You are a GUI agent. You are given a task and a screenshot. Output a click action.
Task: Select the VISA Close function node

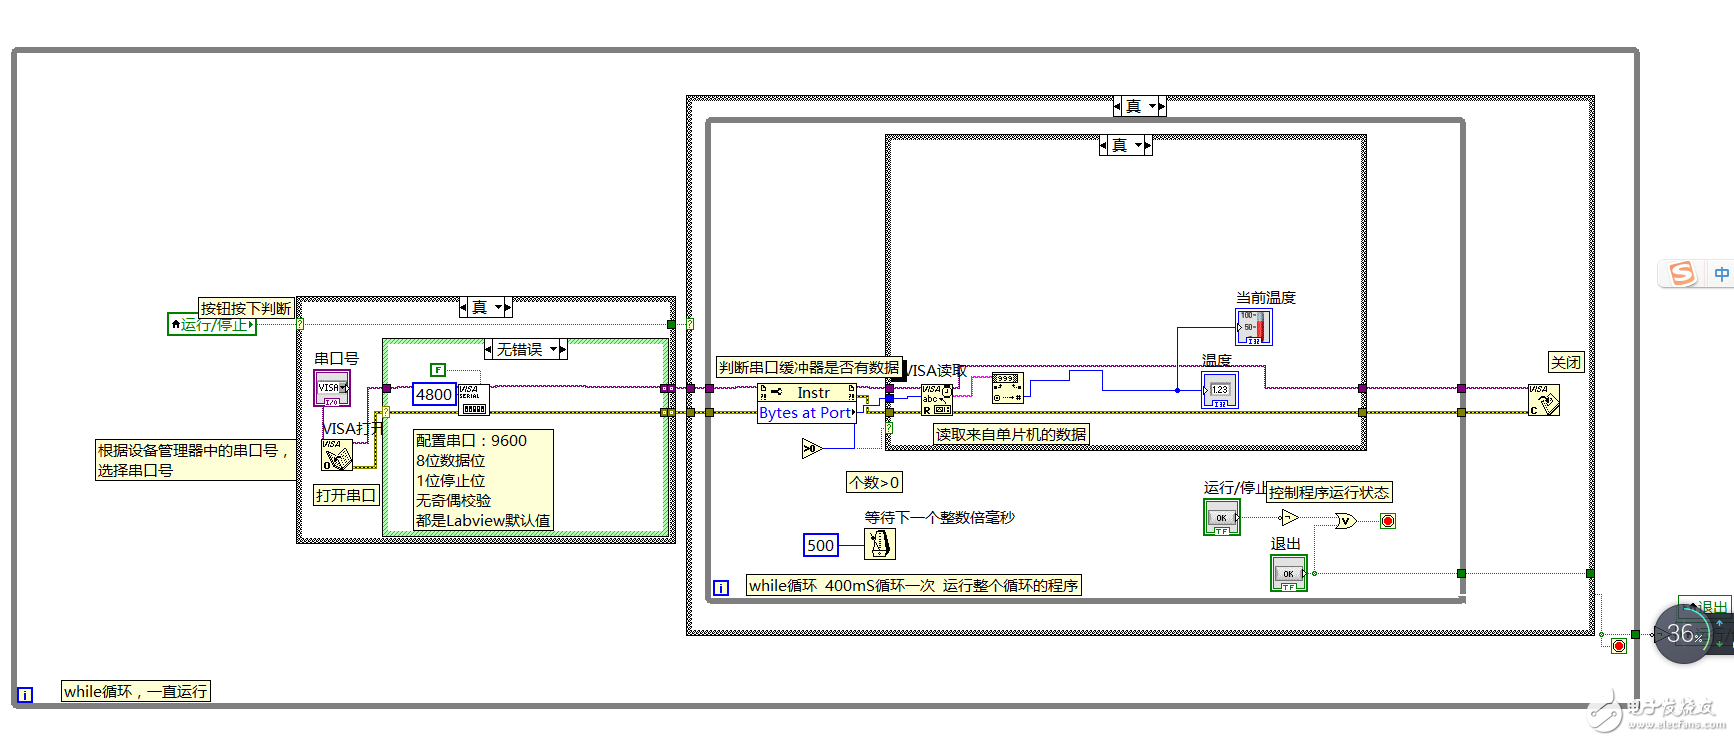coord(1544,400)
